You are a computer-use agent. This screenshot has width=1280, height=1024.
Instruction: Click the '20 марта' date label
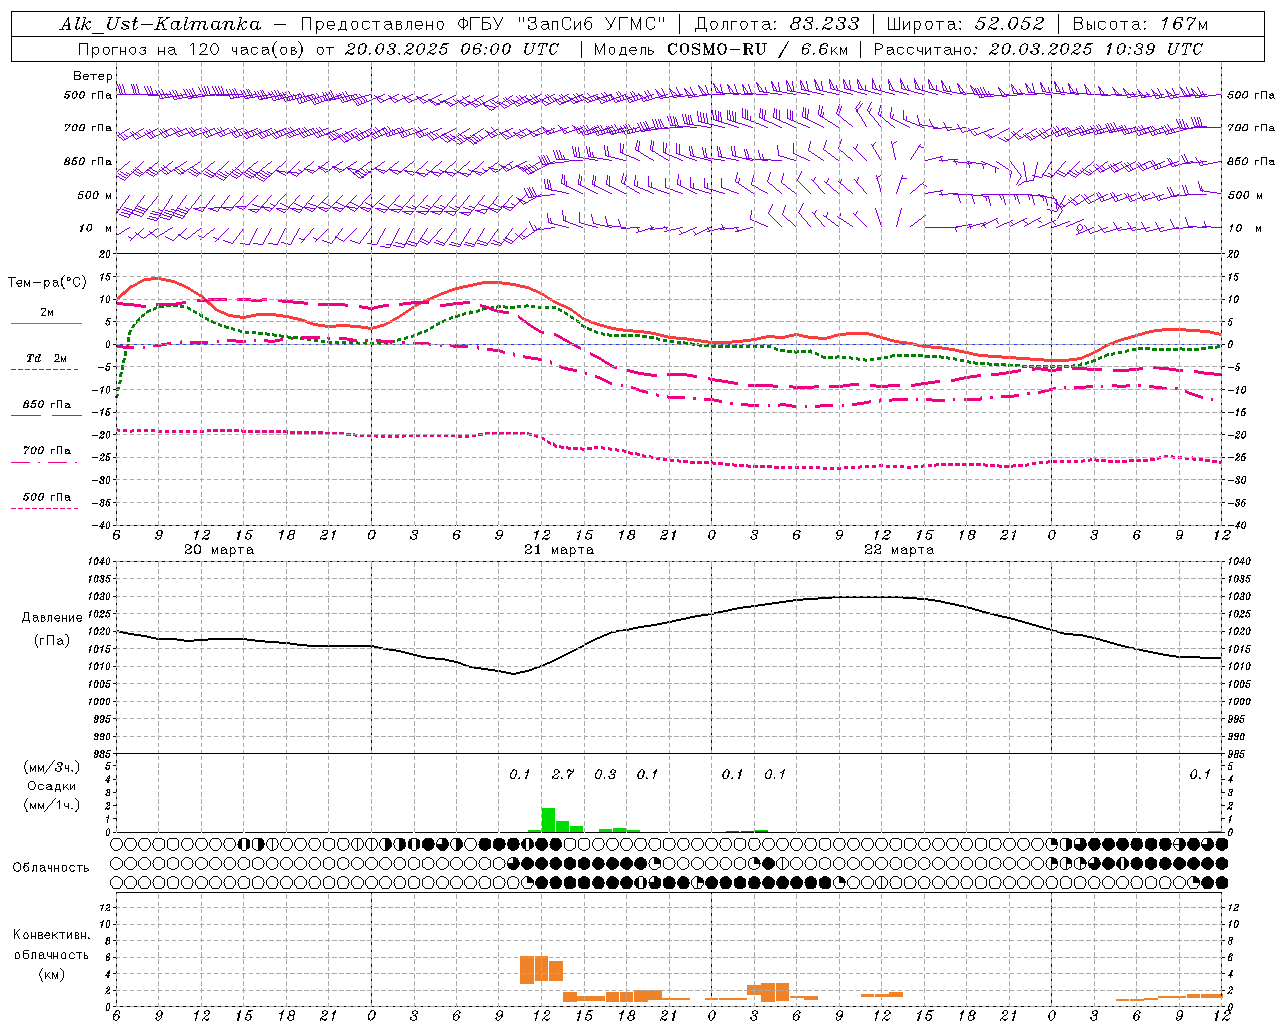coord(219,550)
